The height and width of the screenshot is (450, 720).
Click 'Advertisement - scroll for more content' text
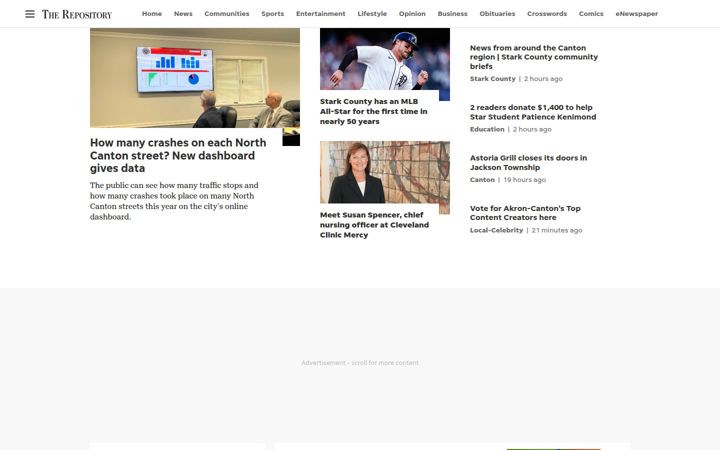[360, 363]
